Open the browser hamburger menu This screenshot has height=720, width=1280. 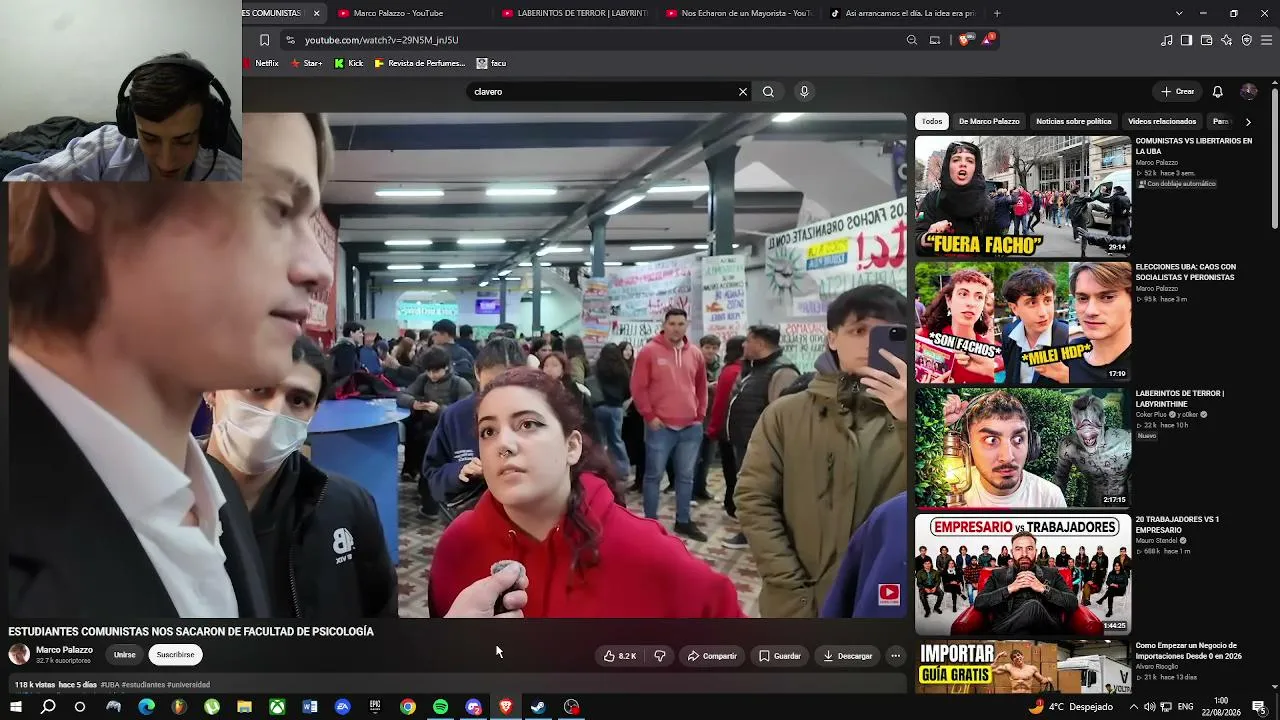coord(1267,40)
